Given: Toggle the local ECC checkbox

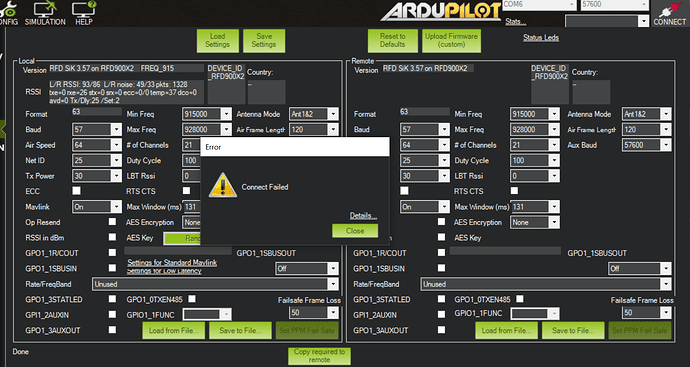Looking at the screenshot, I should [x=77, y=191].
